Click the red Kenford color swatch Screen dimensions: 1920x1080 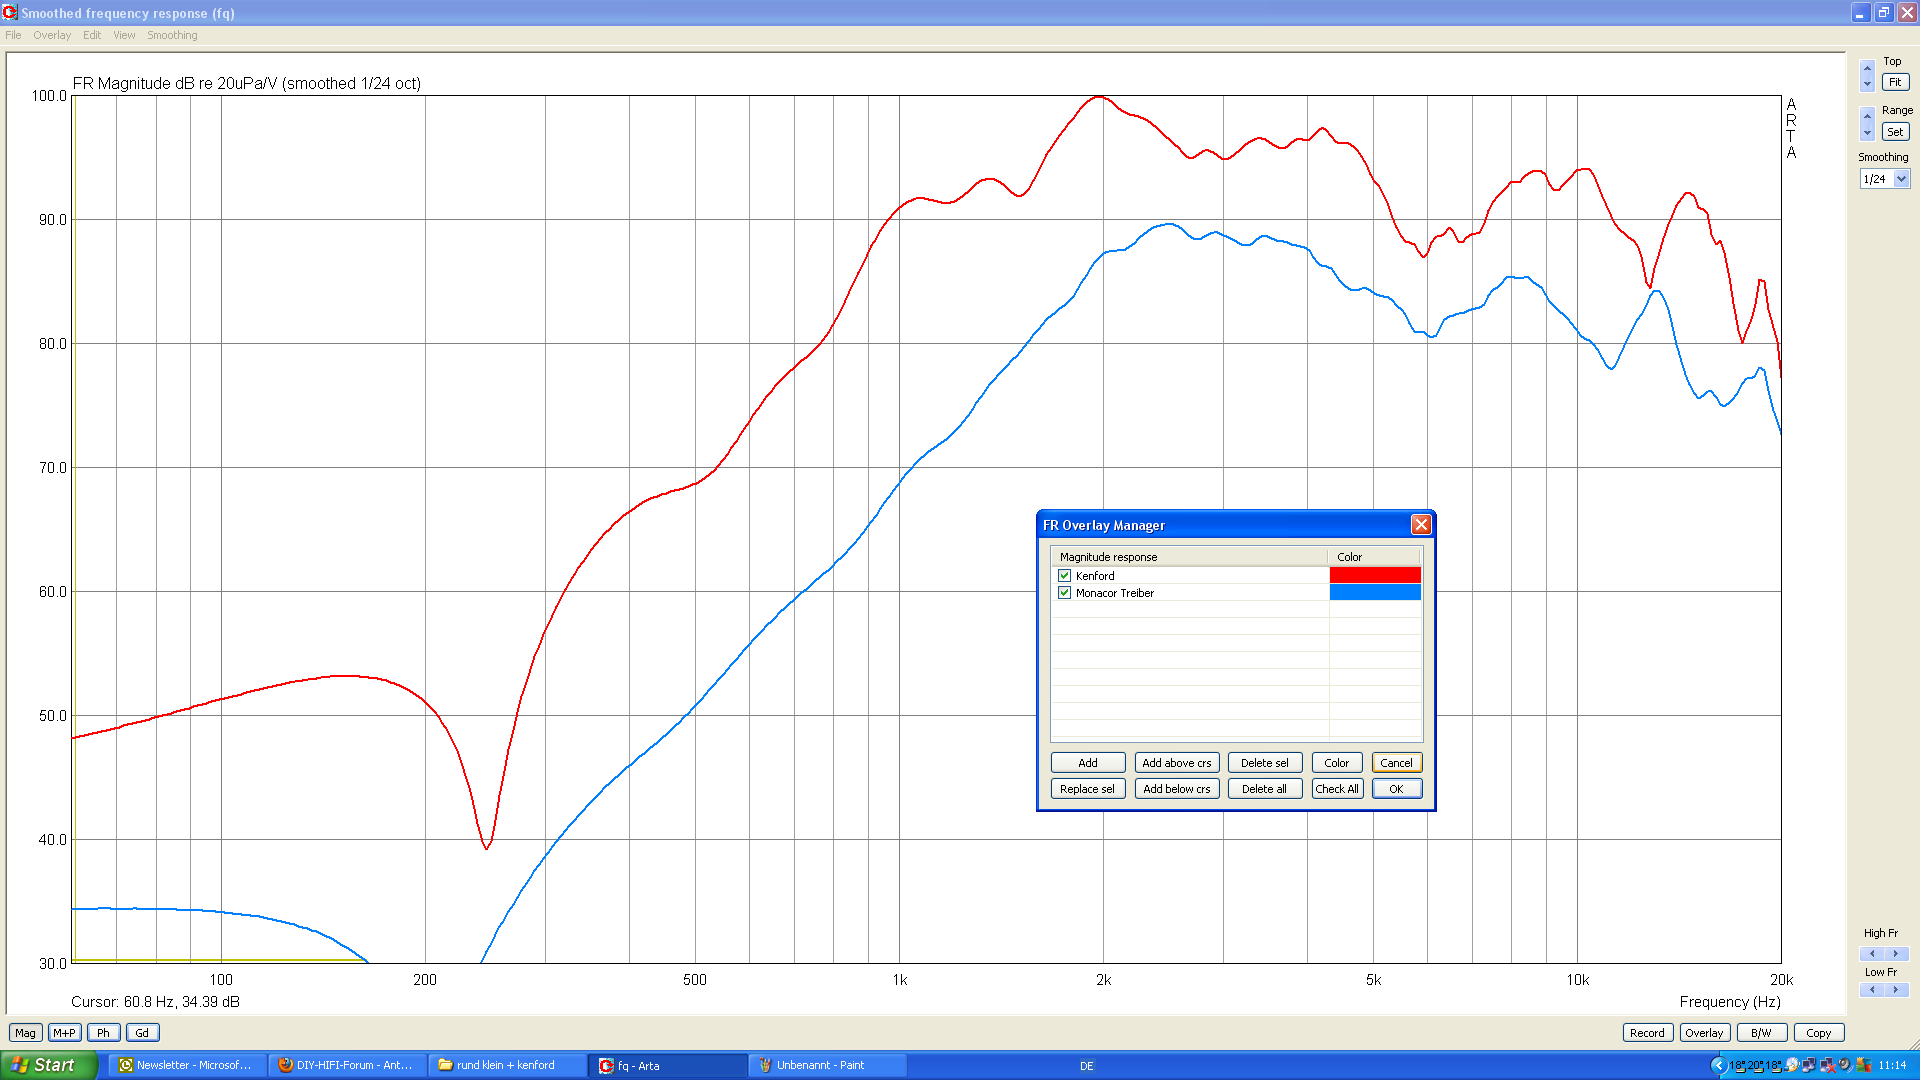tap(1374, 576)
